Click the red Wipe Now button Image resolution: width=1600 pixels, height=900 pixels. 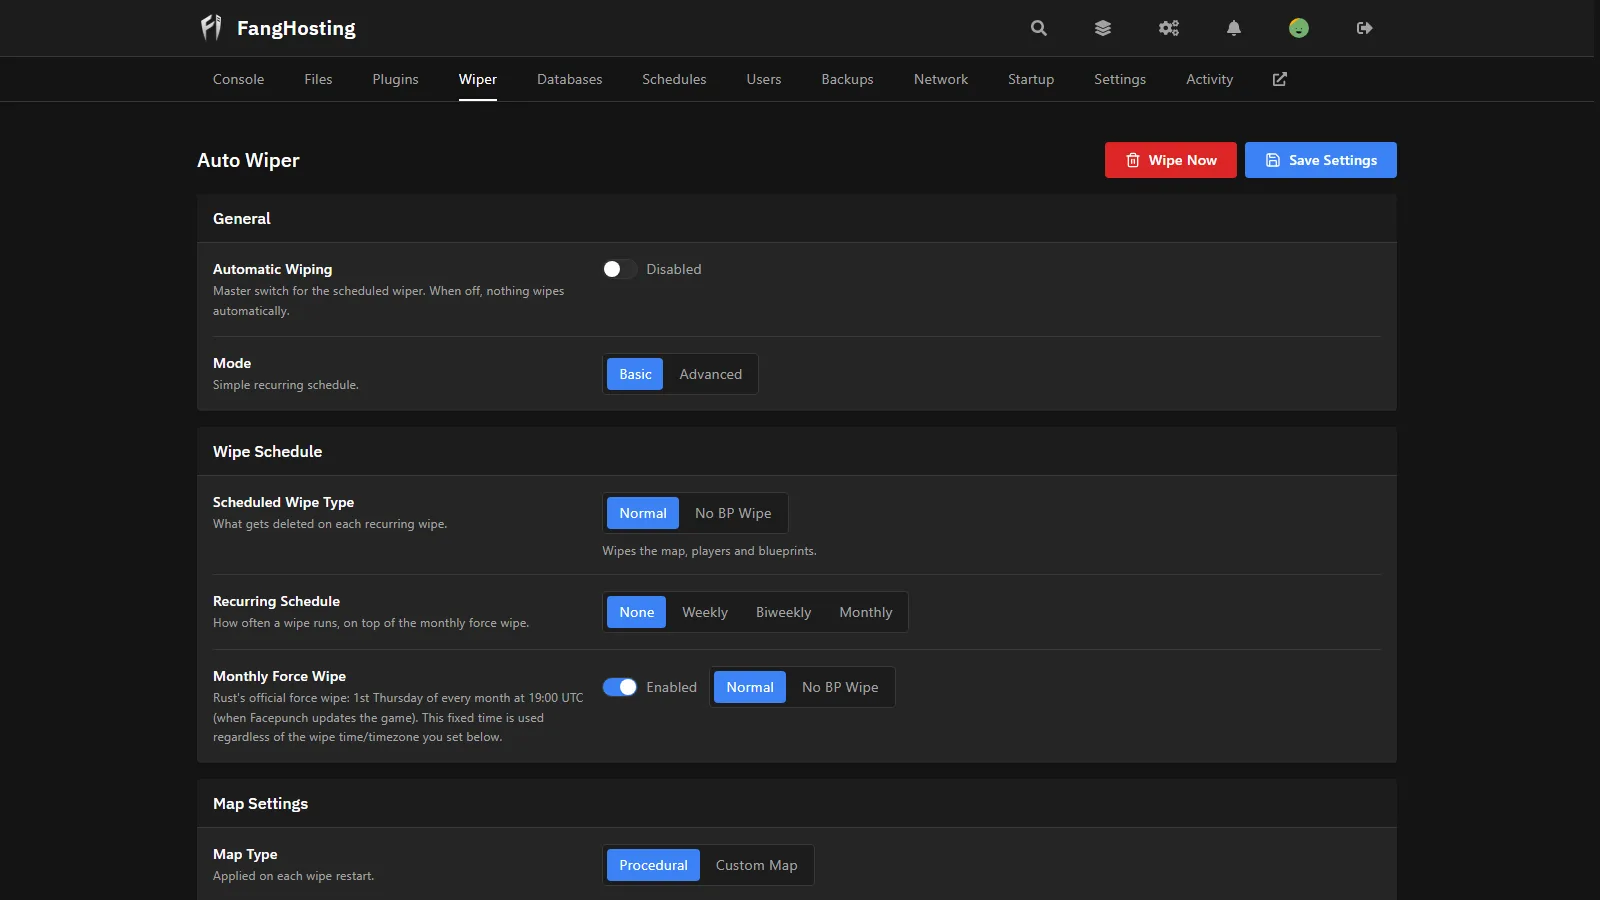click(x=1171, y=160)
